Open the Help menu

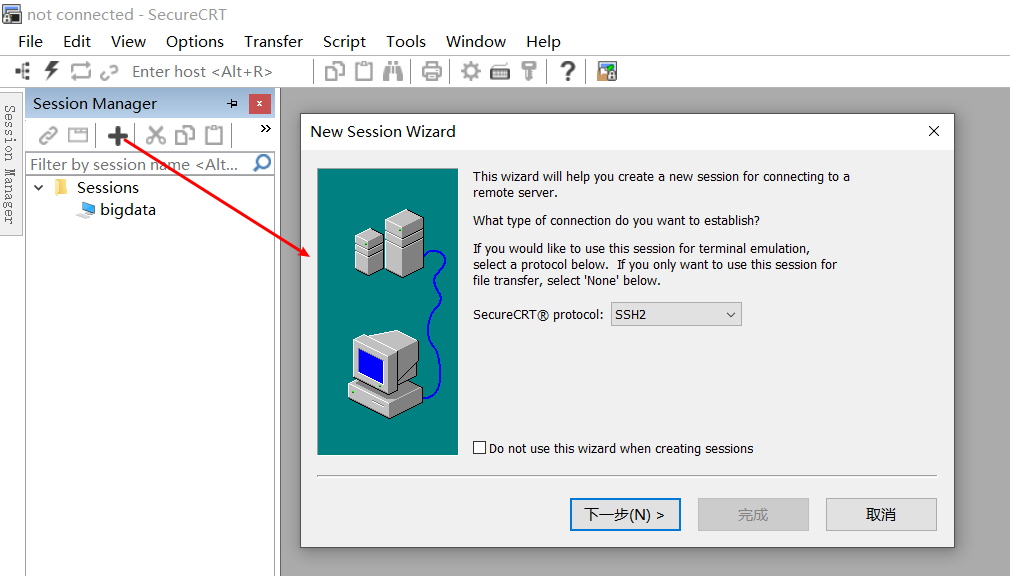[543, 42]
